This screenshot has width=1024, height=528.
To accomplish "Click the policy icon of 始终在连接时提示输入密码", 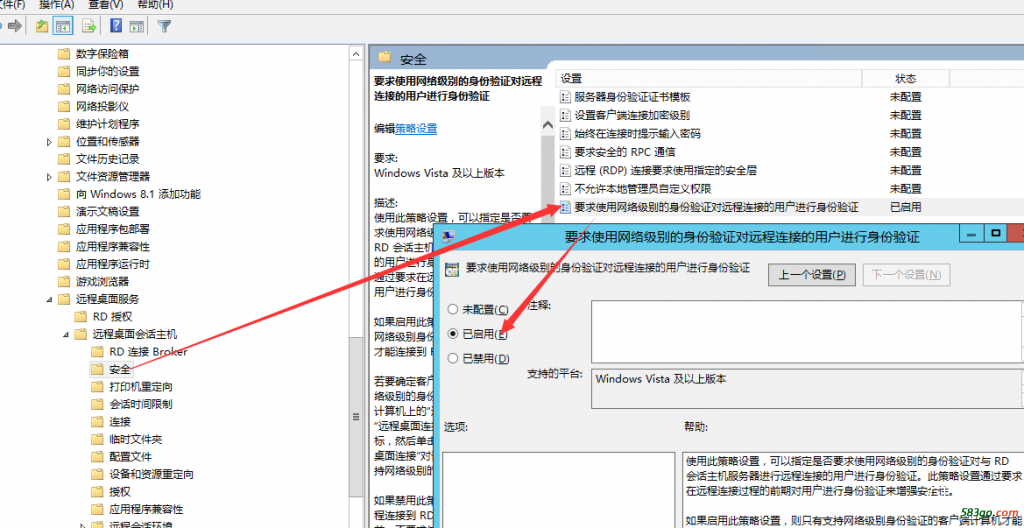I will pyautogui.click(x=566, y=133).
